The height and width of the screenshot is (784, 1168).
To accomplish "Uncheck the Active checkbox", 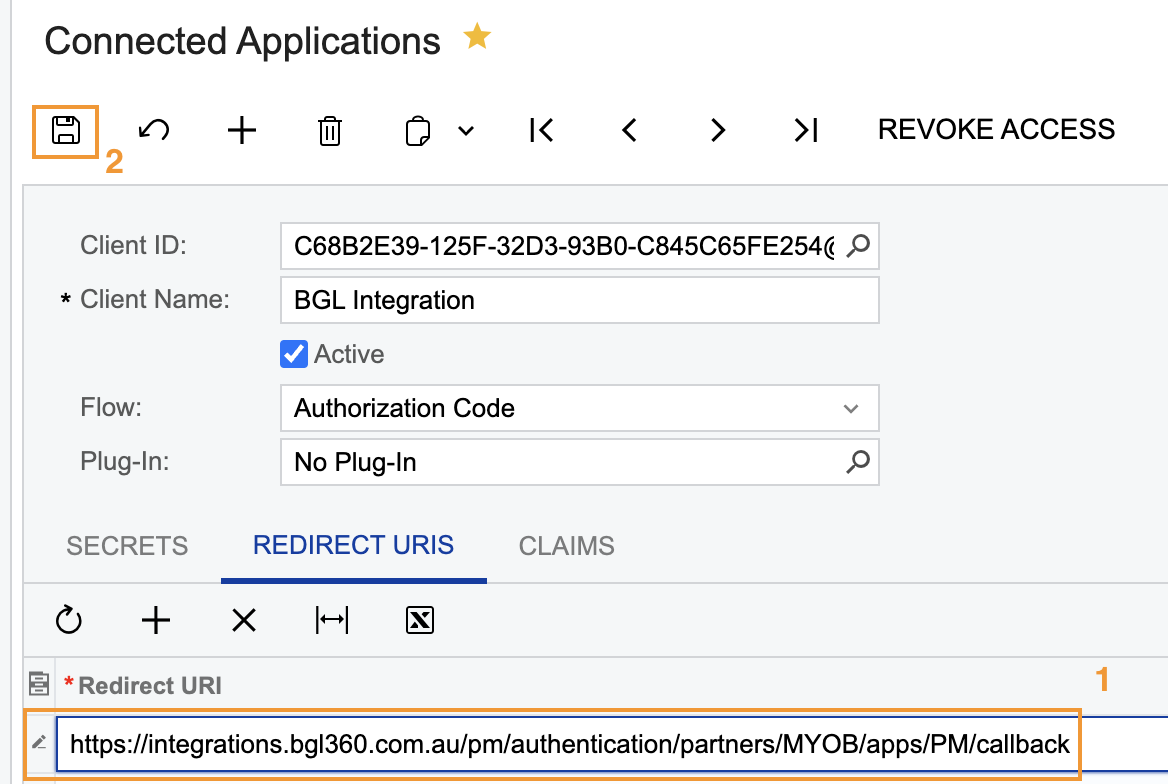I will (293, 354).
